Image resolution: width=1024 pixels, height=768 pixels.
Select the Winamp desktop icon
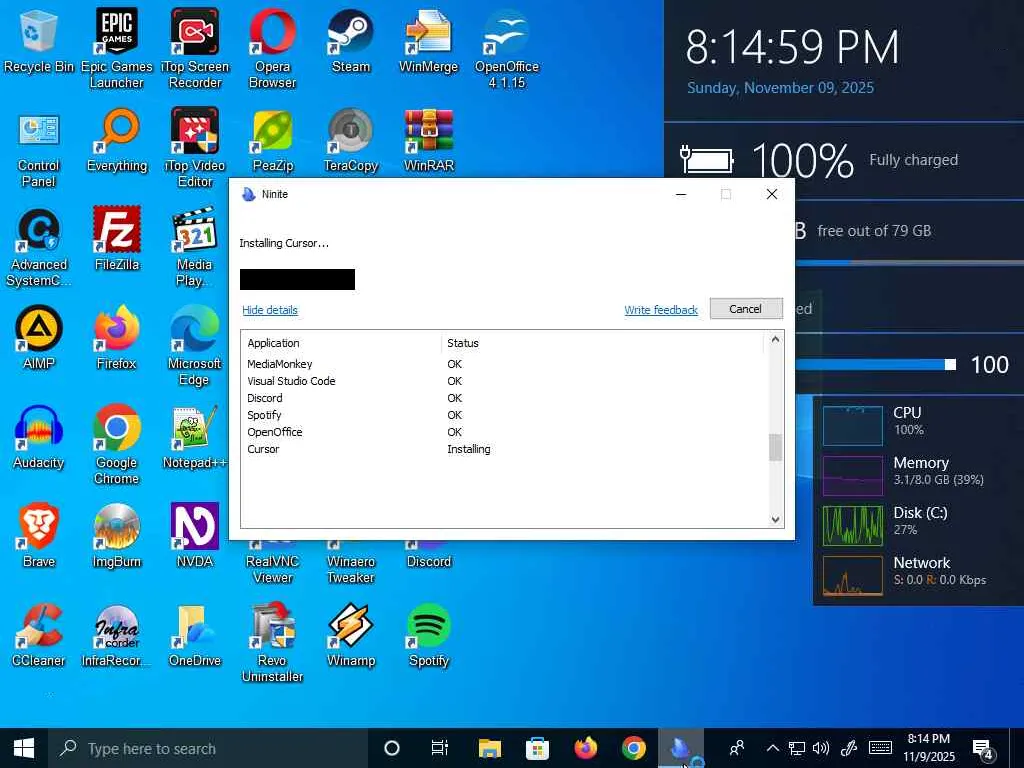(351, 635)
